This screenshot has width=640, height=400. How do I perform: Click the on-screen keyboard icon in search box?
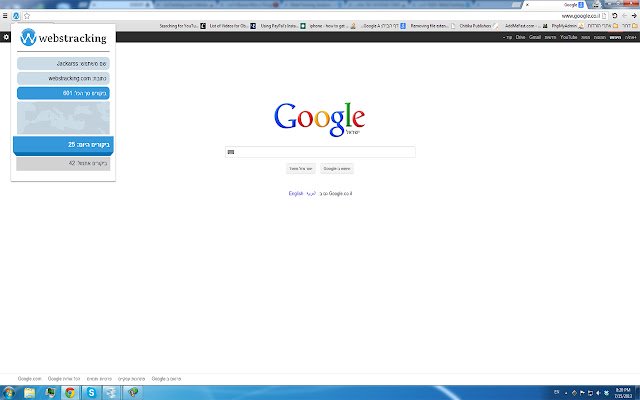coord(231,152)
